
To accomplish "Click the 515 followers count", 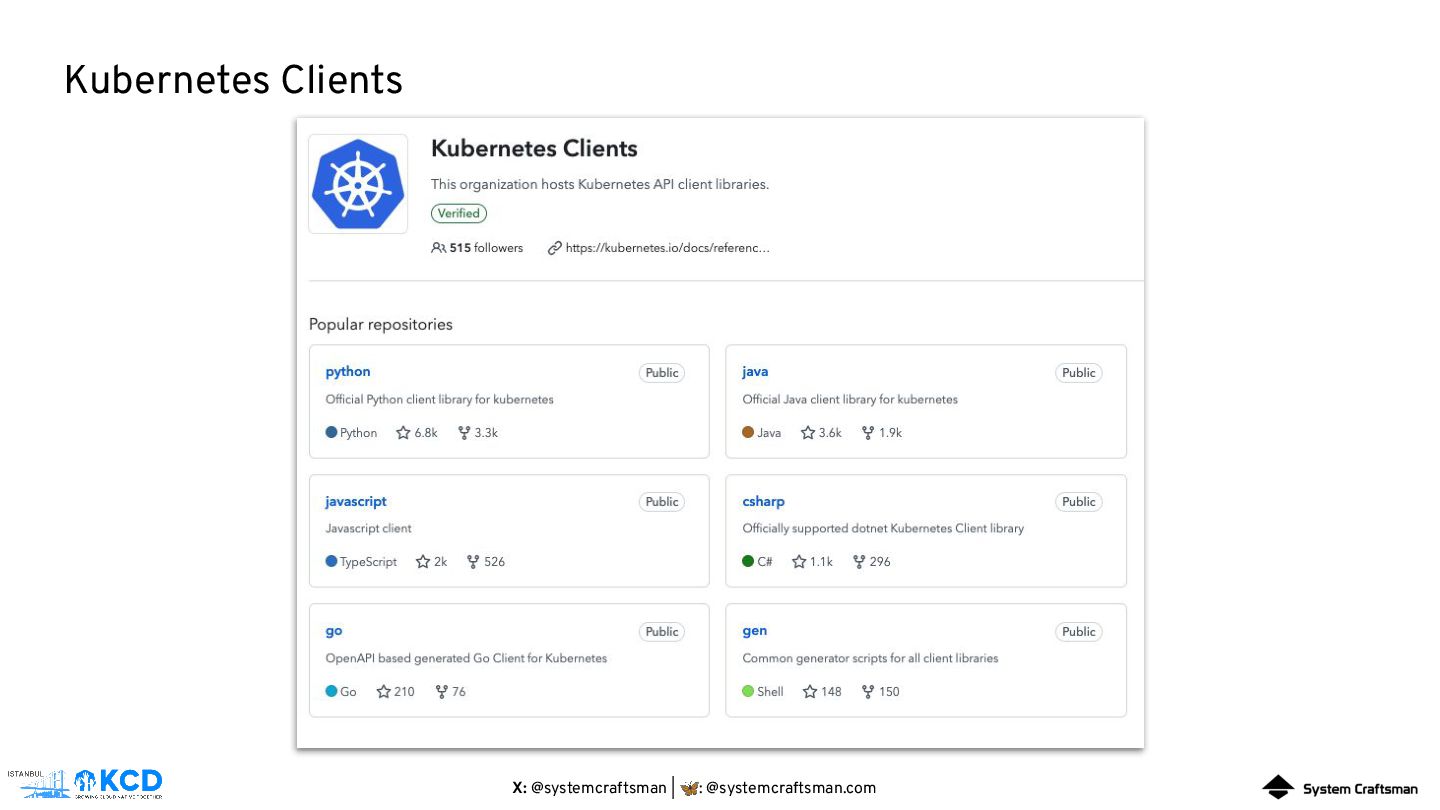I will [486, 248].
